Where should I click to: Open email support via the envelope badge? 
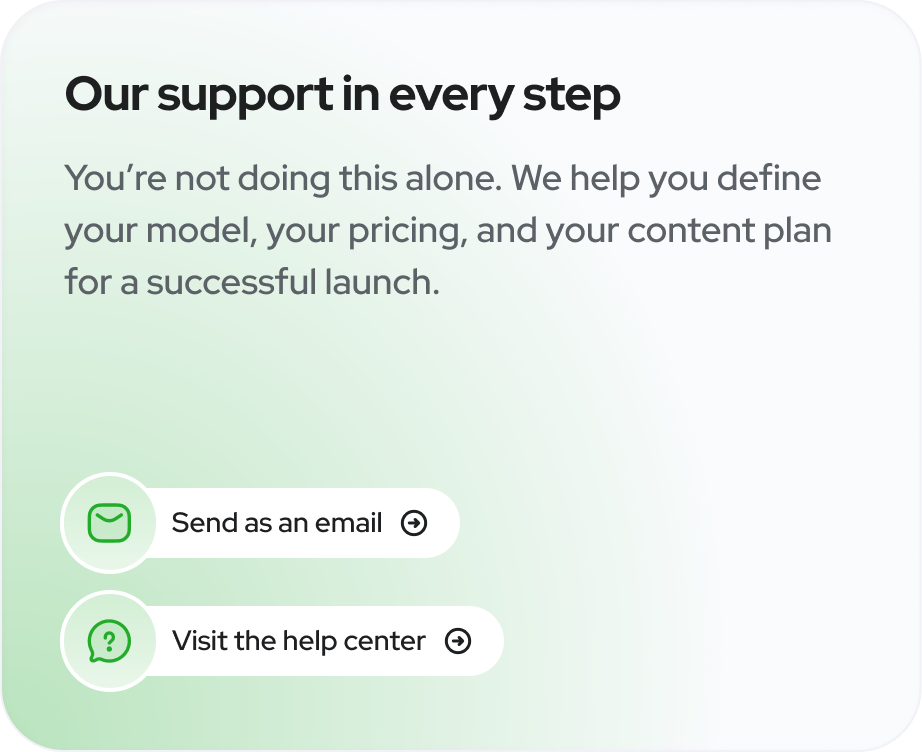(x=109, y=522)
